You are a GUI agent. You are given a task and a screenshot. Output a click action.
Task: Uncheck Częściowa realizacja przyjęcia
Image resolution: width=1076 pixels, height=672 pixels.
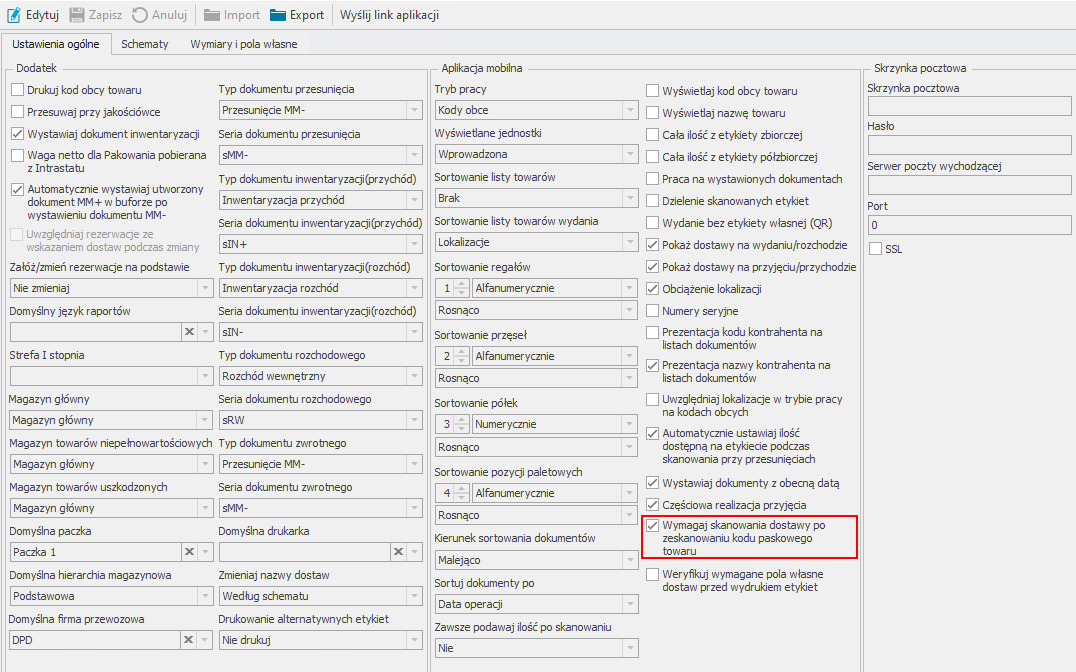point(653,505)
